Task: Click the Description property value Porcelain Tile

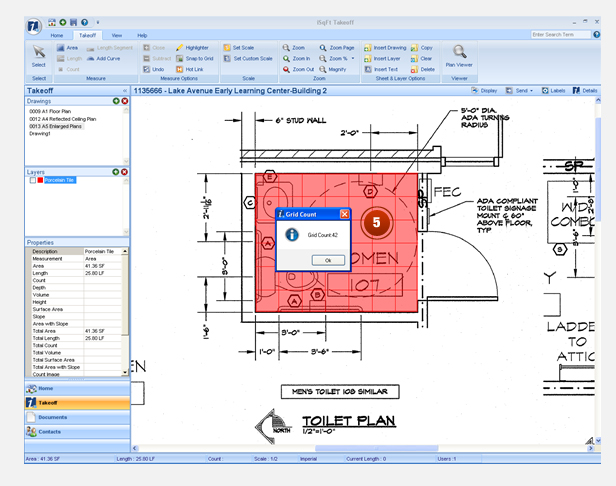Action: pyautogui.click(x=103, y=251)
